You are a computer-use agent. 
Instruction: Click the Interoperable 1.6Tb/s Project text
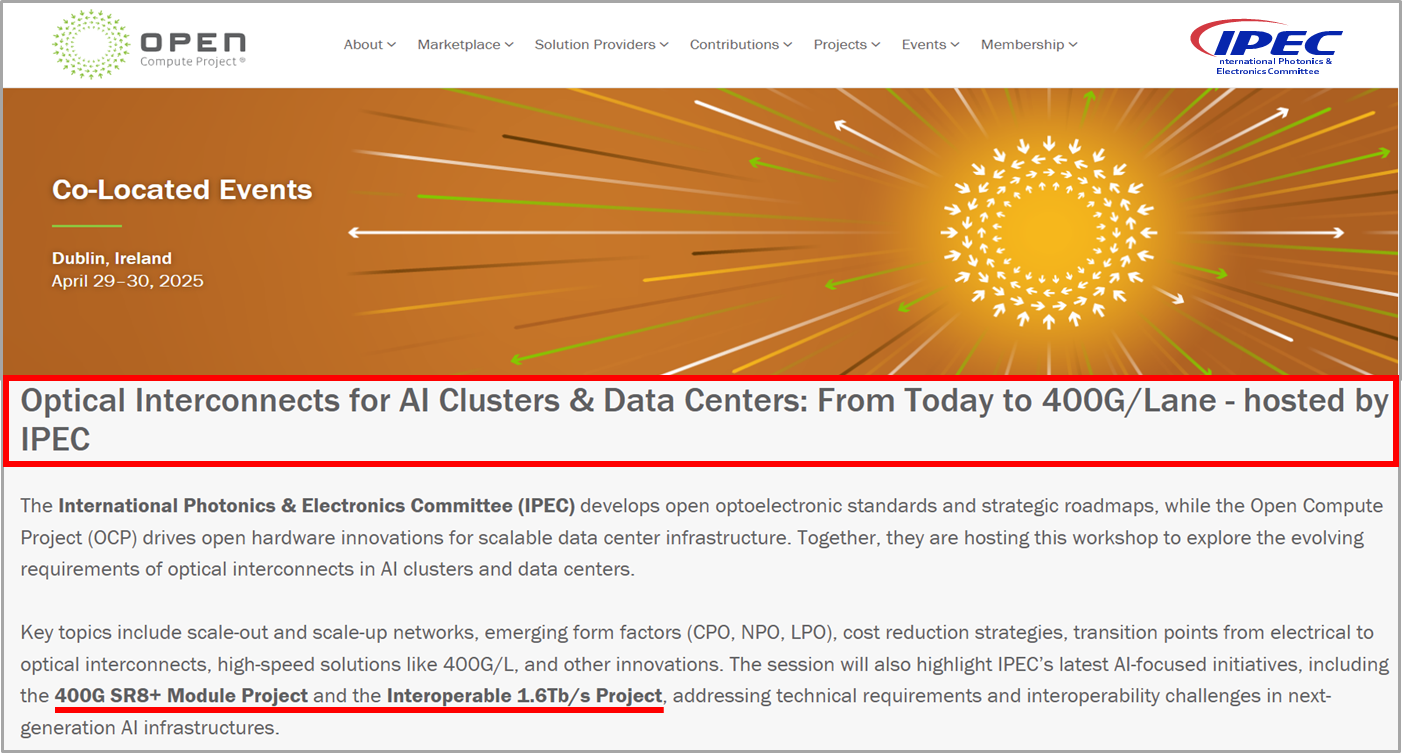[524, 696]
